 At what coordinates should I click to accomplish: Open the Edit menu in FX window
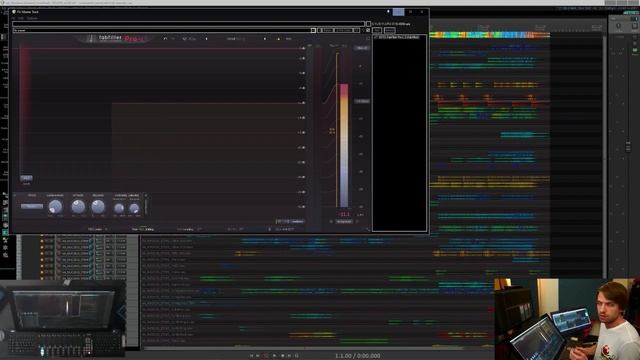(x=21, y=18)
